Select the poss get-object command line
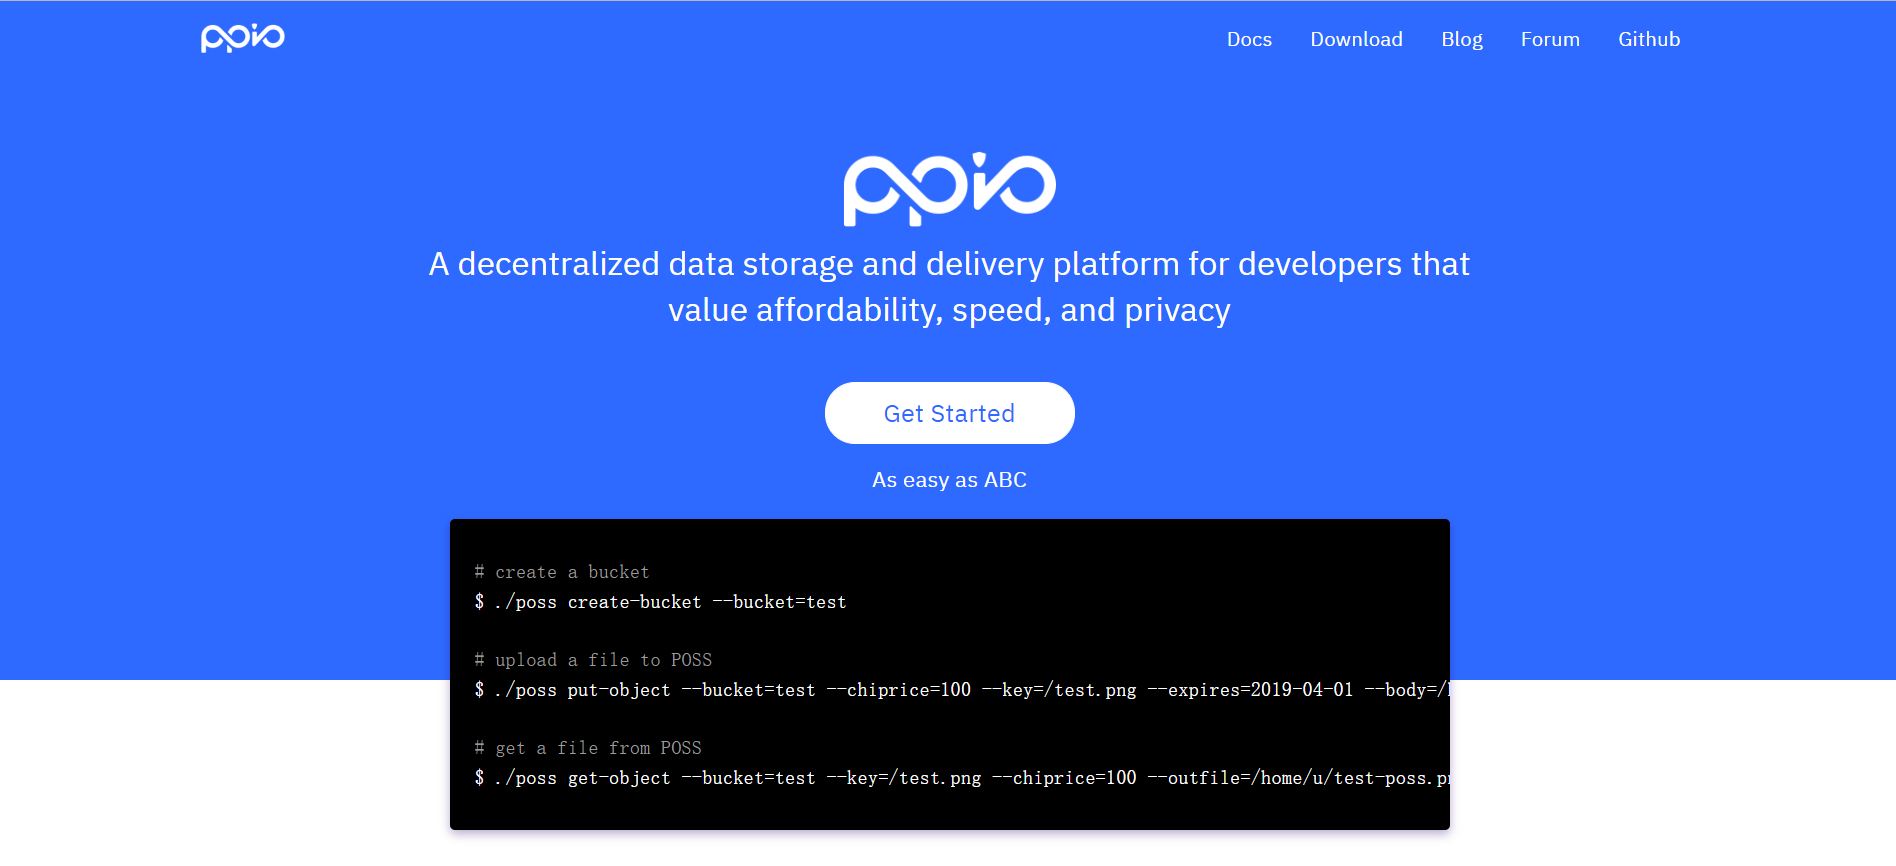This screenshot has width=1896, height=866. tap(962, 778)
